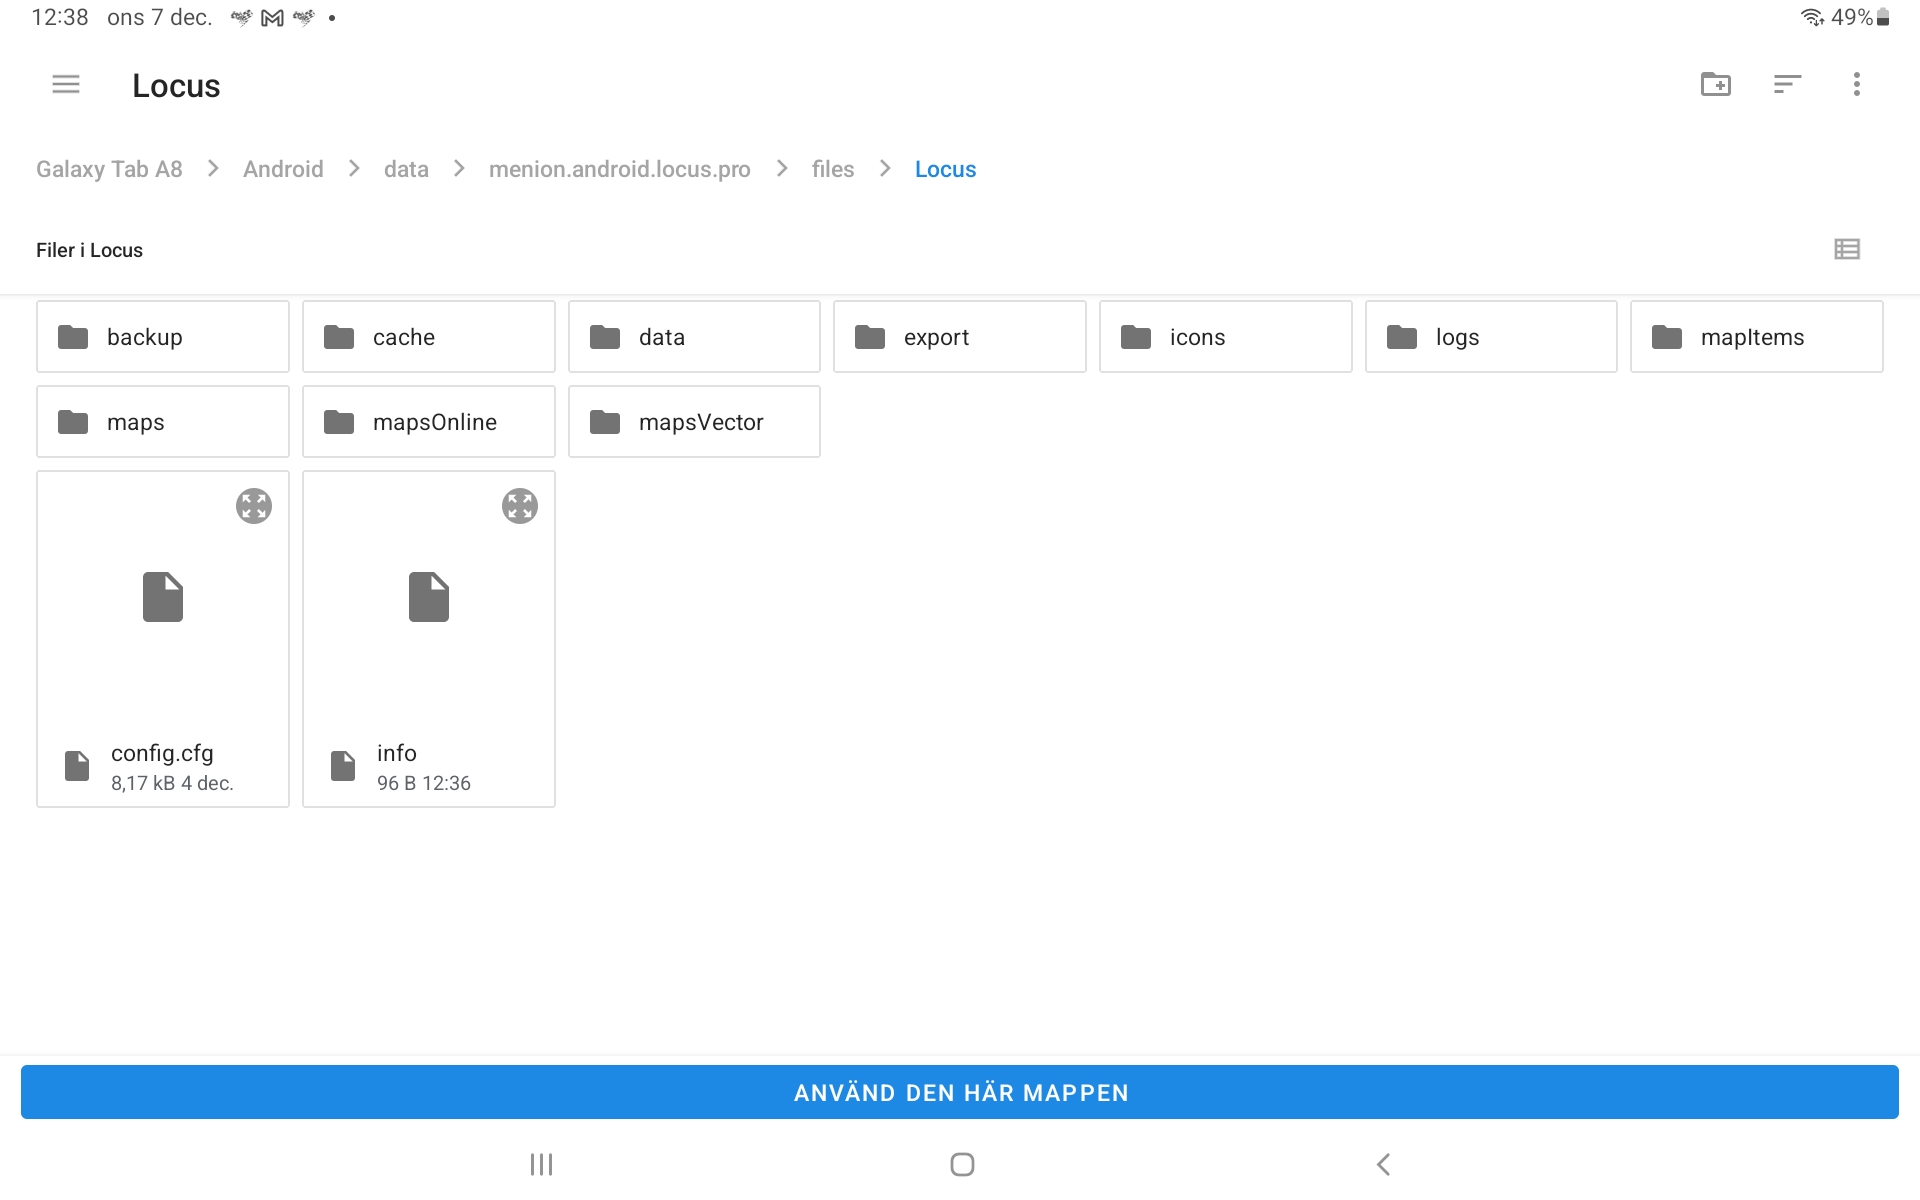The width and height of the screenshot is (1920, 1200).
Task: Go to Galaxy Tab A8 breadcrumb
Action: tap(109, 169)
